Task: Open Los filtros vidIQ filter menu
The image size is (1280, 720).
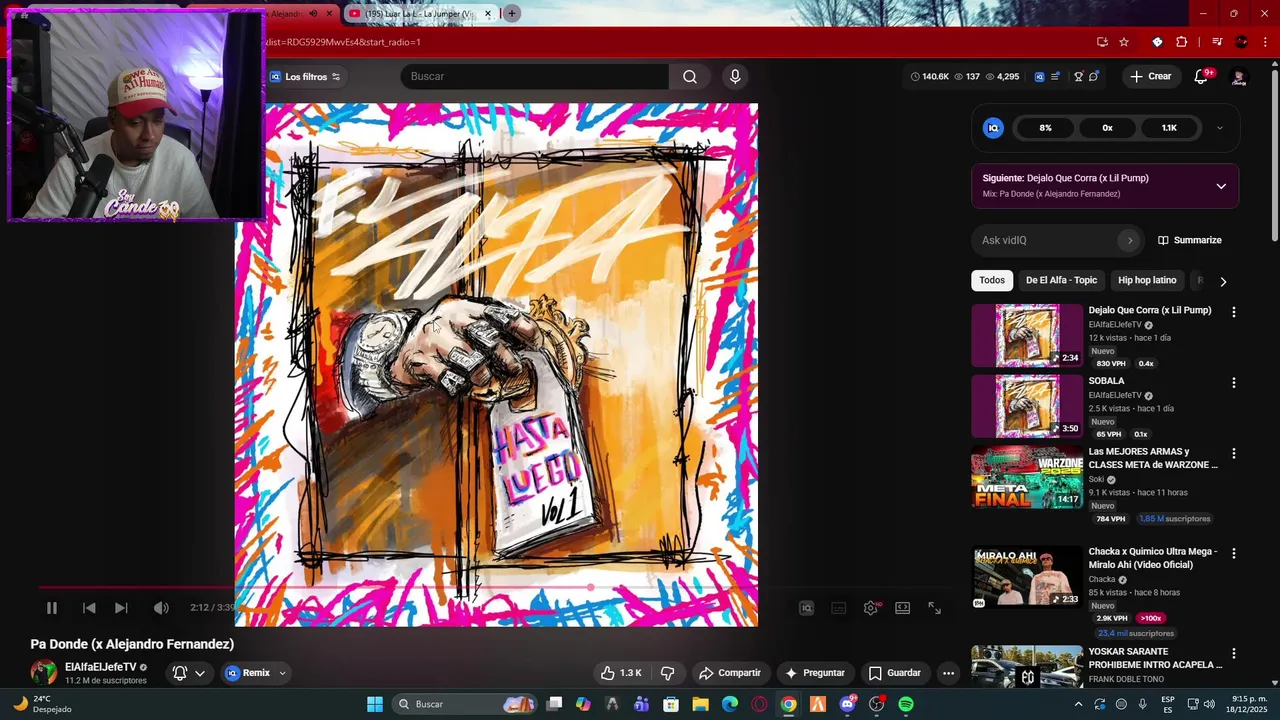Action: tap(305, 77)
